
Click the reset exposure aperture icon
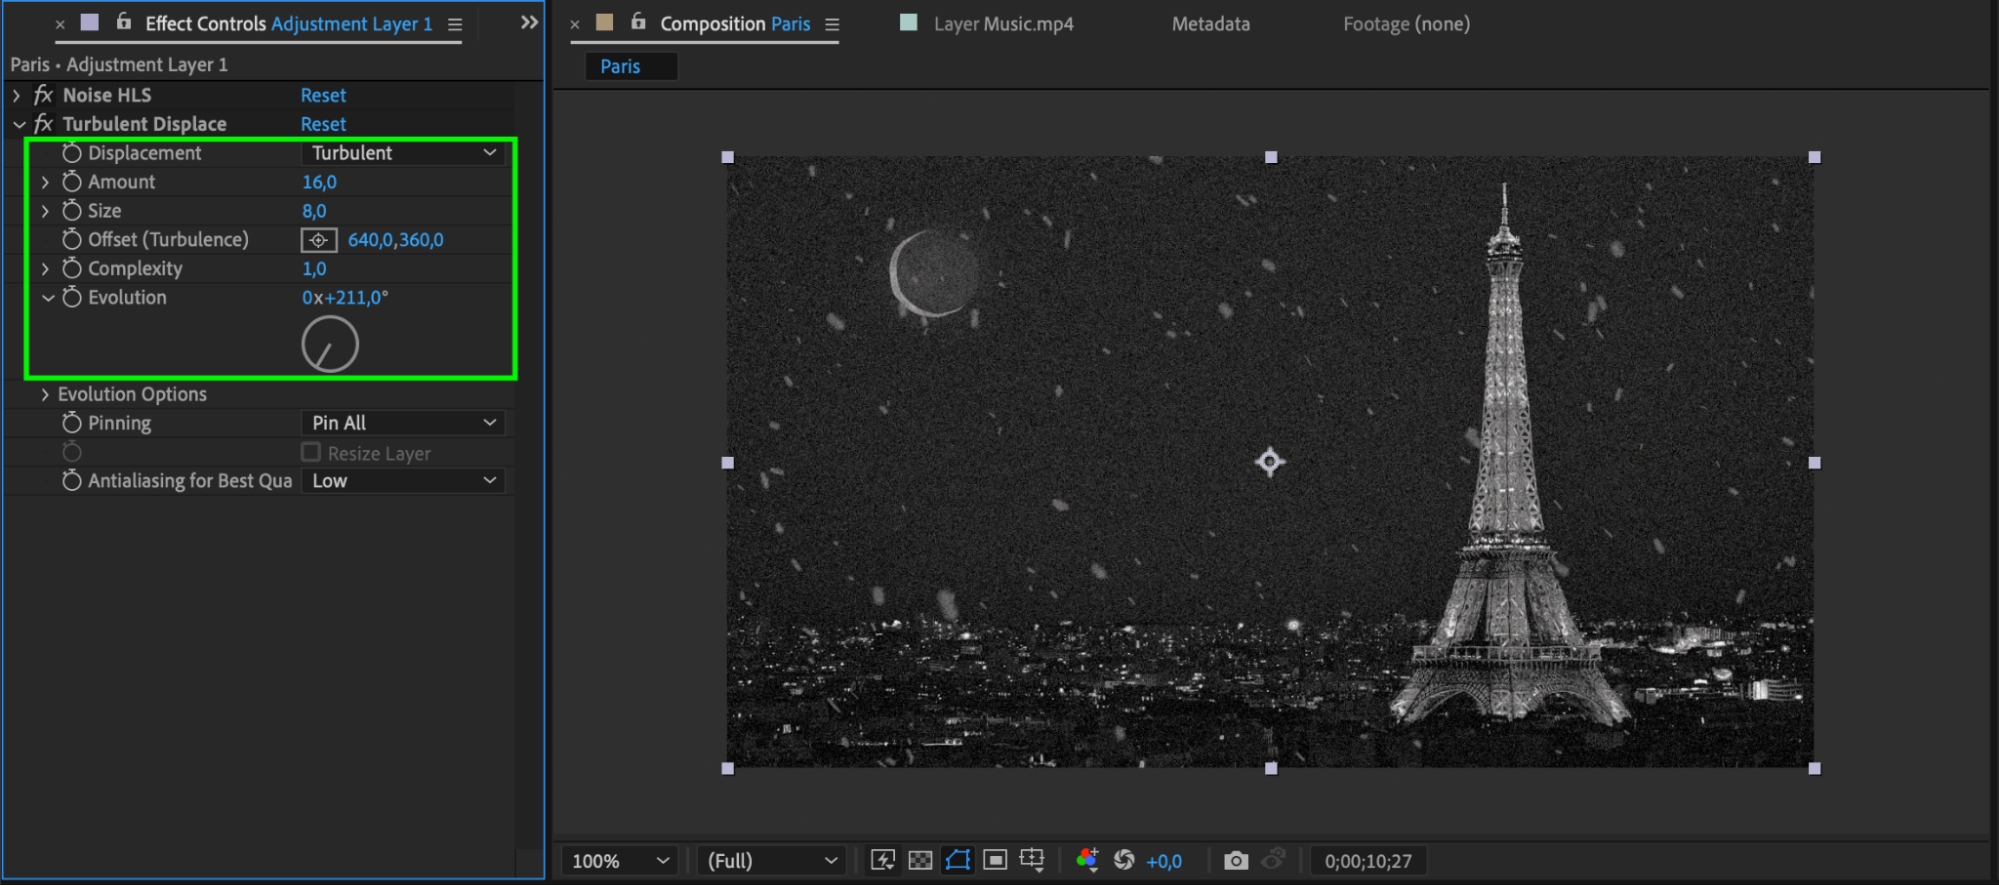(1124, 860)
